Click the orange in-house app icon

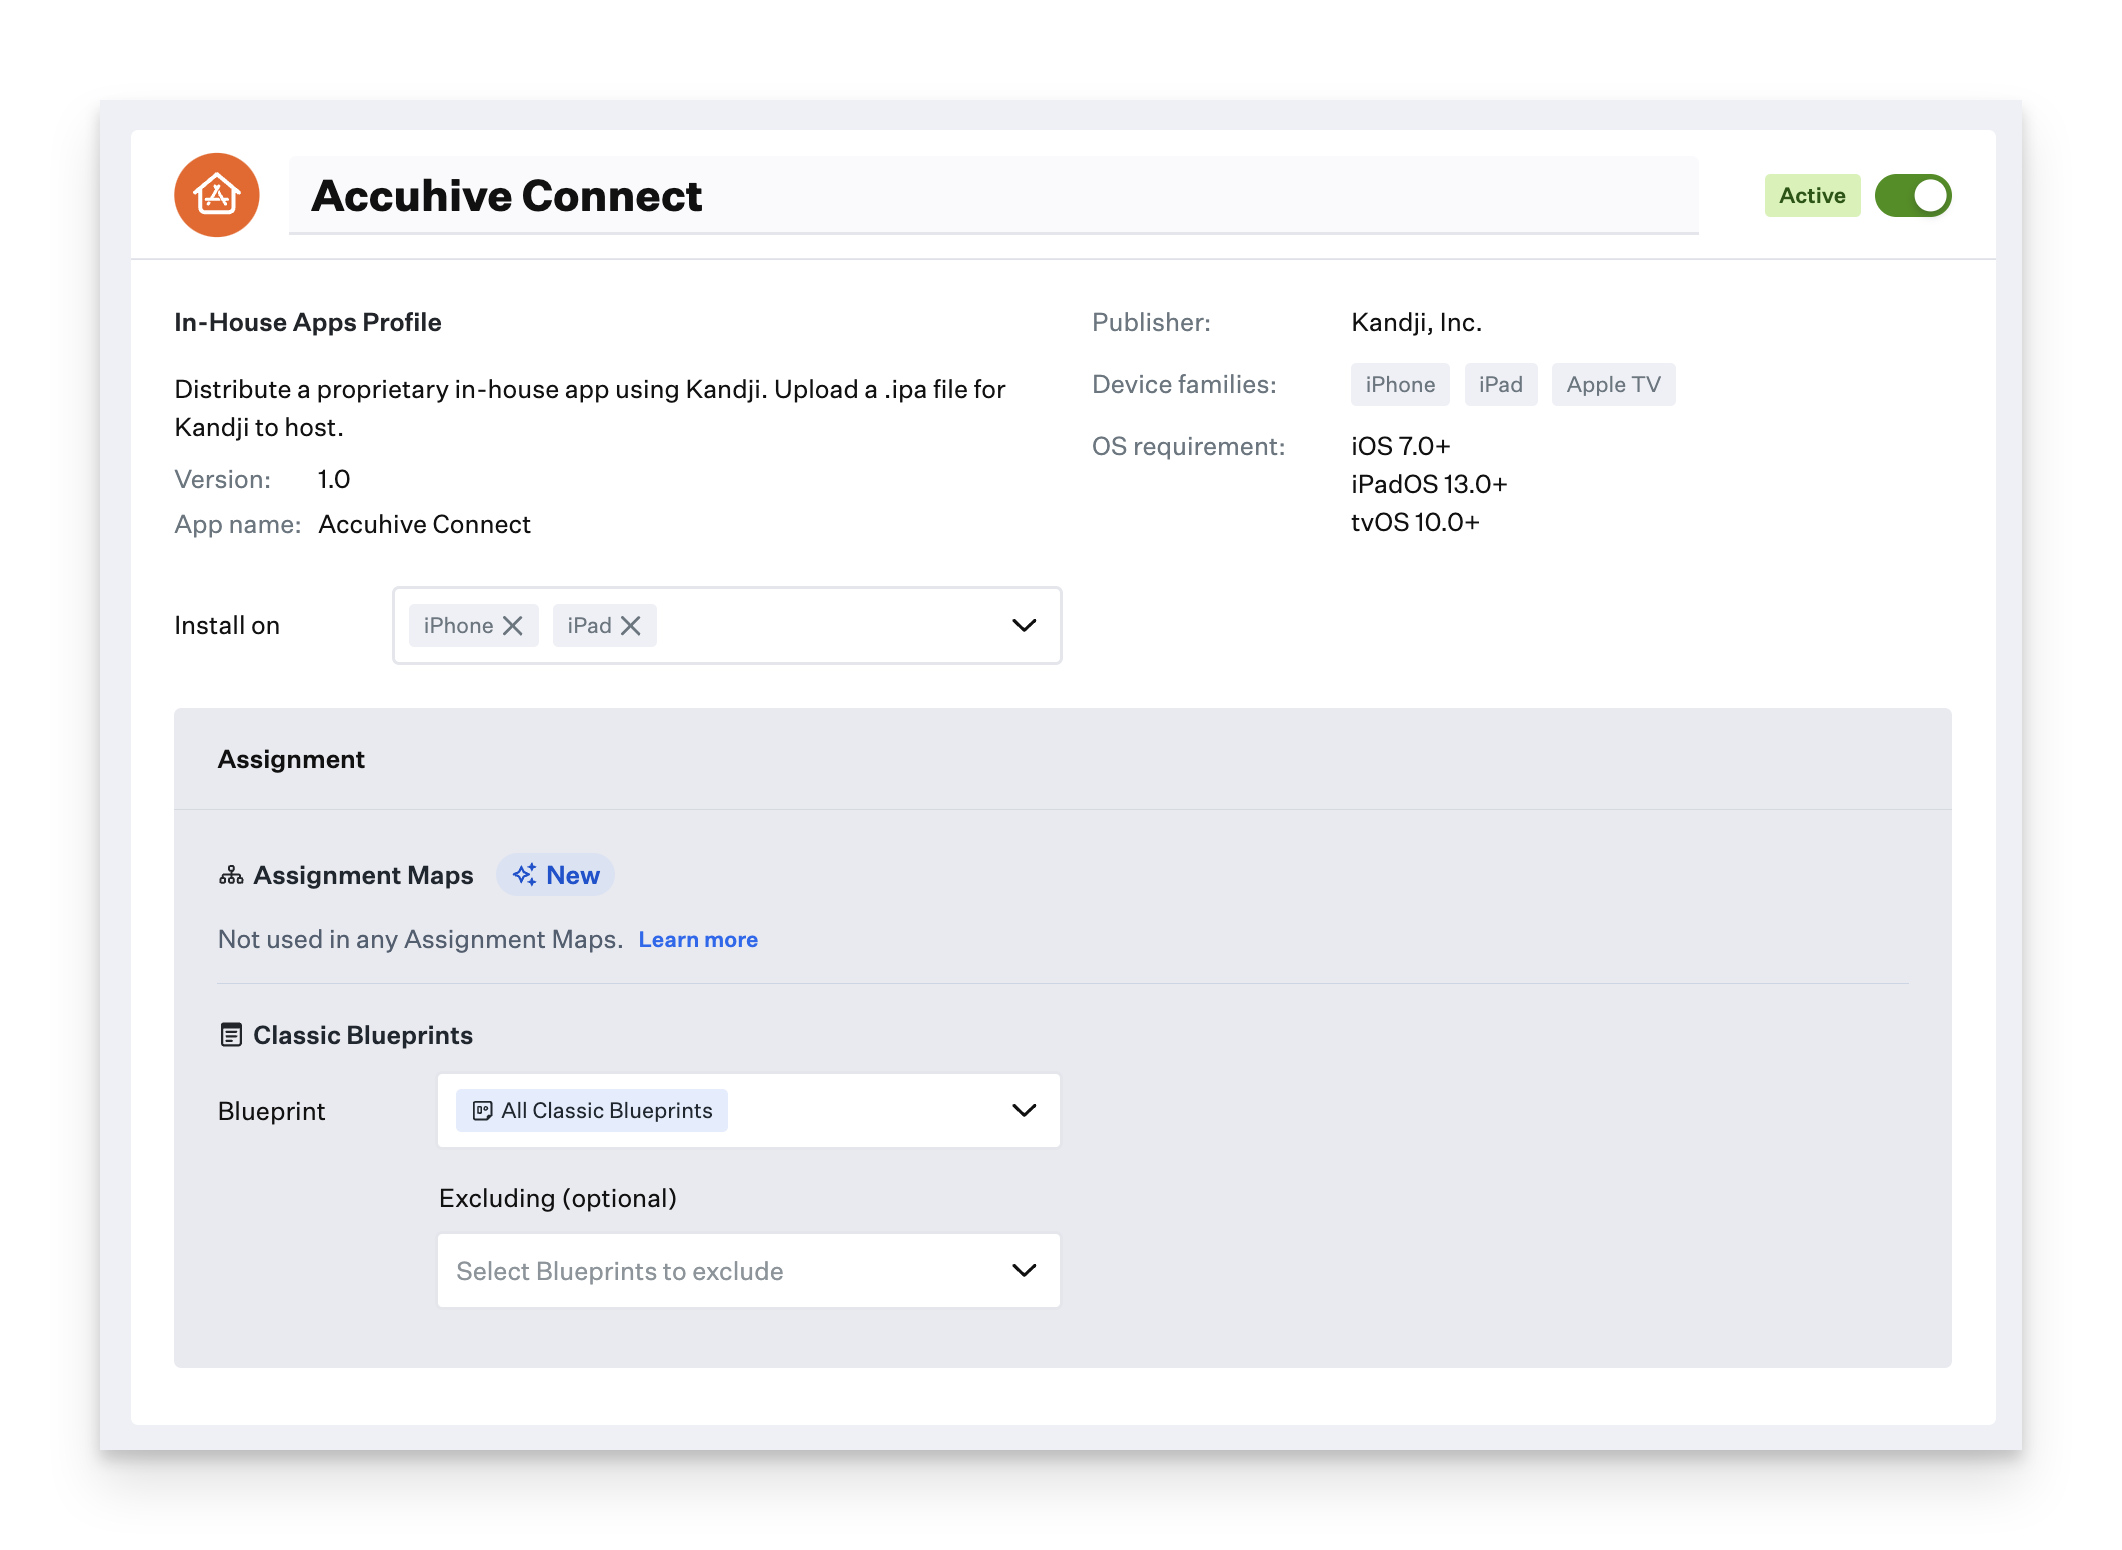tap(217, 195)
